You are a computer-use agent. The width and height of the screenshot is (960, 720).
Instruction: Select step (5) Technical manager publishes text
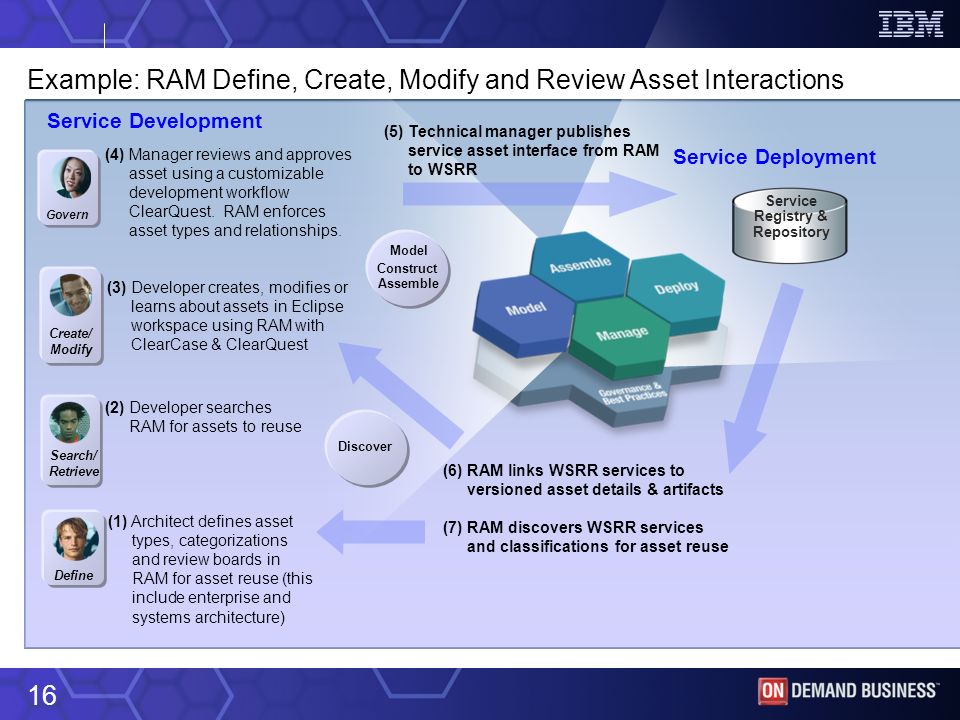(x=522, y=150)
